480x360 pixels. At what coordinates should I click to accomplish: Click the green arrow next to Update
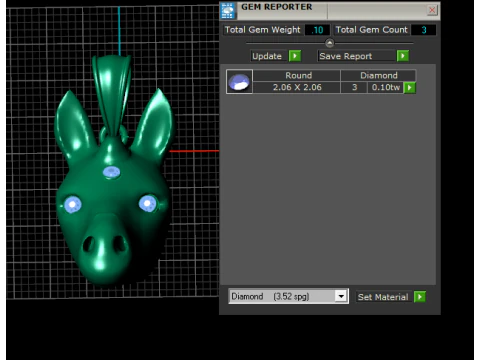[x=295, y=56]
